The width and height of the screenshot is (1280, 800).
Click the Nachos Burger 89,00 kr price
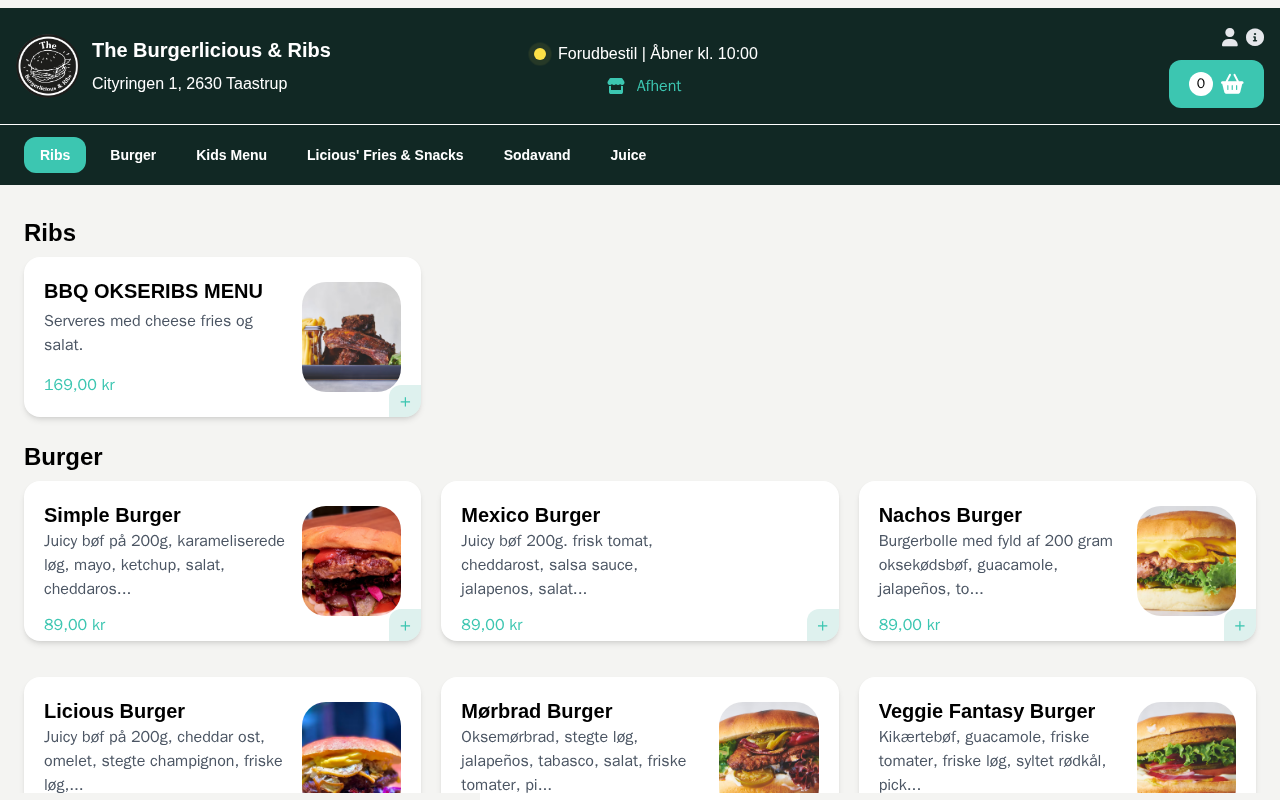click(909, 625)
